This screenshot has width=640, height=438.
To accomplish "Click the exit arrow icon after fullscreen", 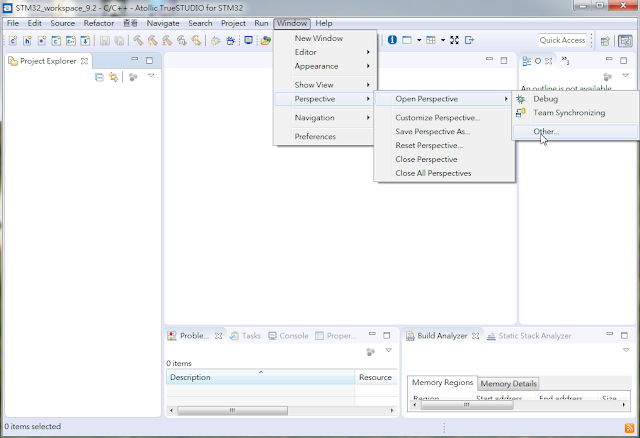I will pyautogui.click(x=469, y=40).
